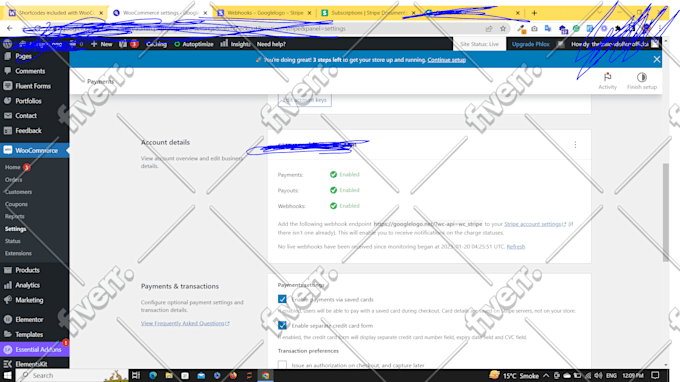Open Task View on taskbar

(x=136, y=375)
